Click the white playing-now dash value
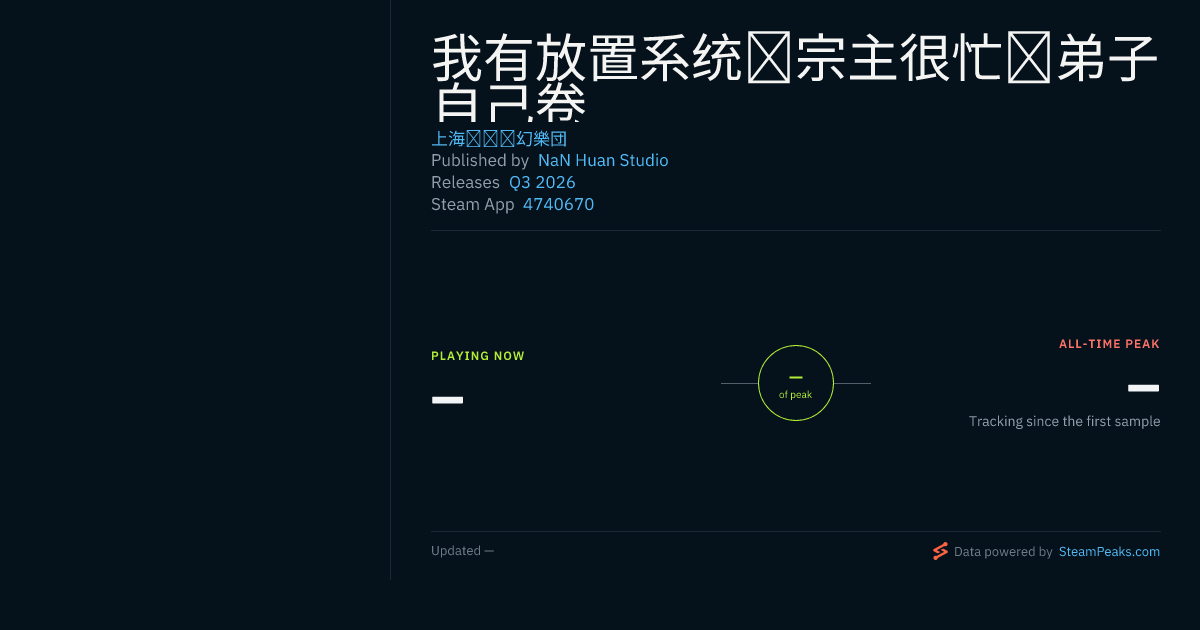Screen dimensions: 1200x630 tap(447, 400)
